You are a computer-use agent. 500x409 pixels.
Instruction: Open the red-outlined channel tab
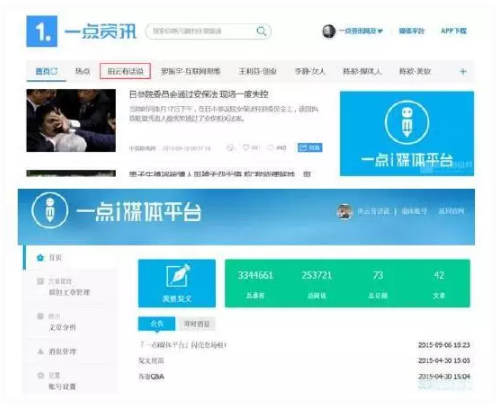(125, 71)
